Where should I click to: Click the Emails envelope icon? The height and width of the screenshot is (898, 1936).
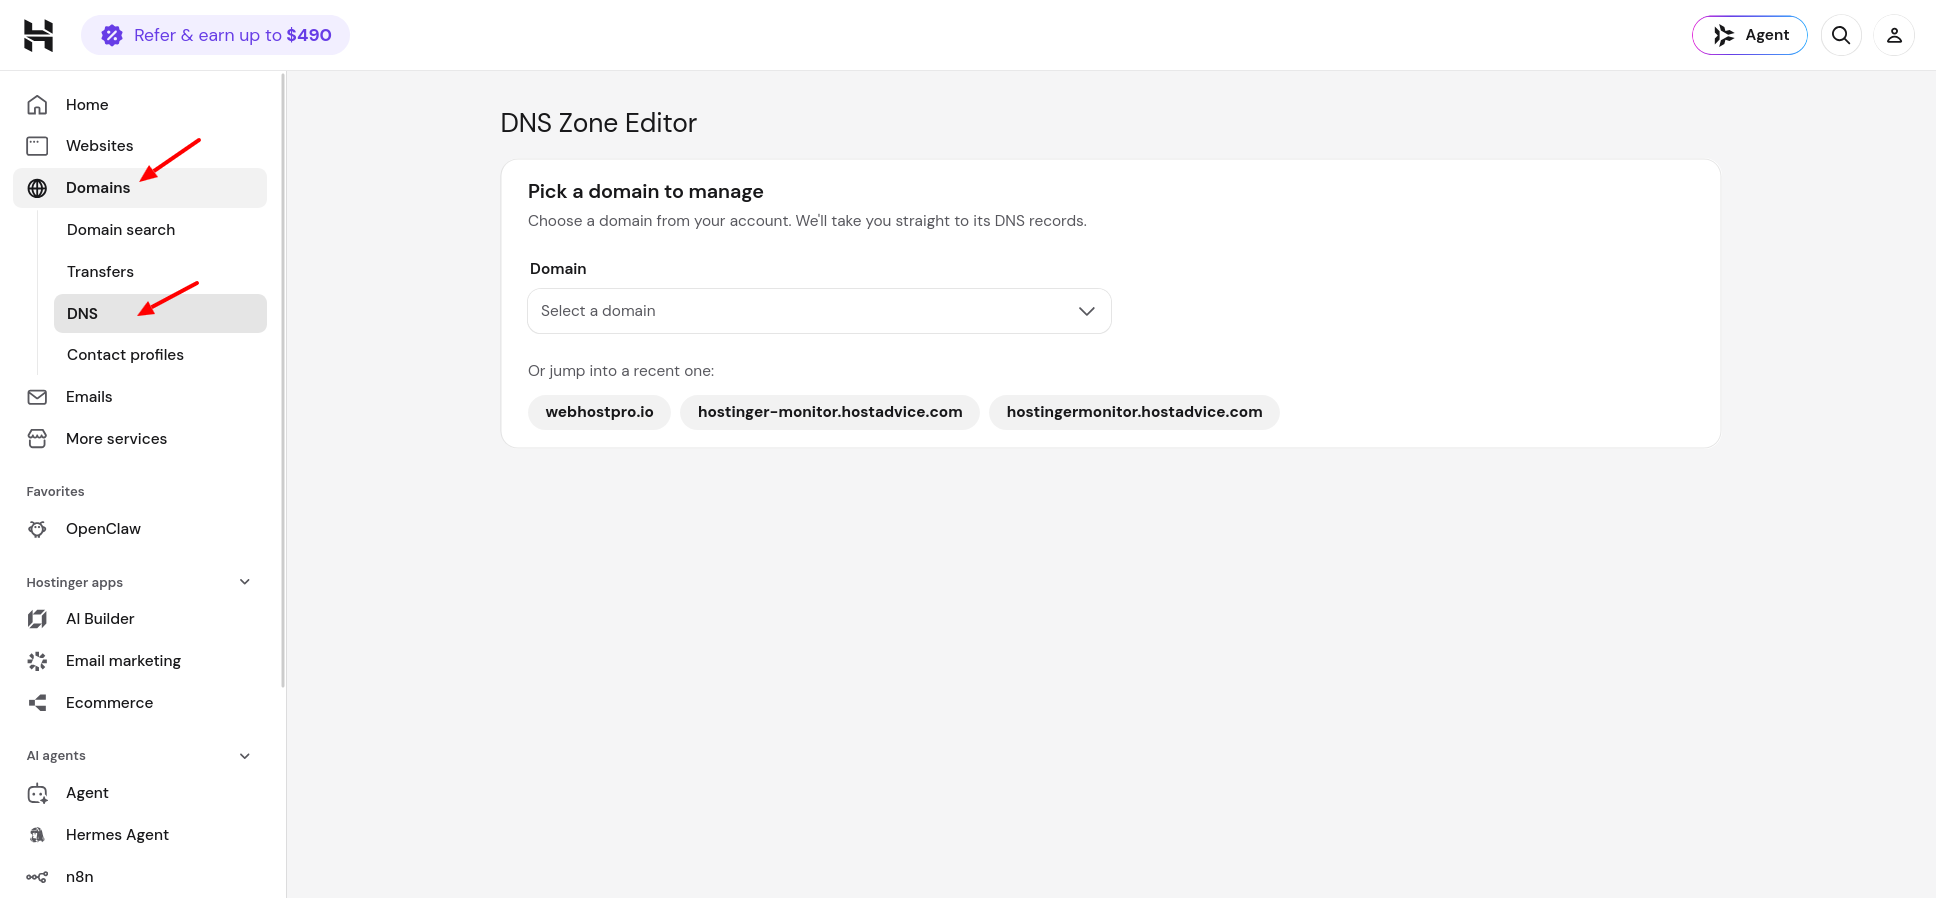point(37,397)
